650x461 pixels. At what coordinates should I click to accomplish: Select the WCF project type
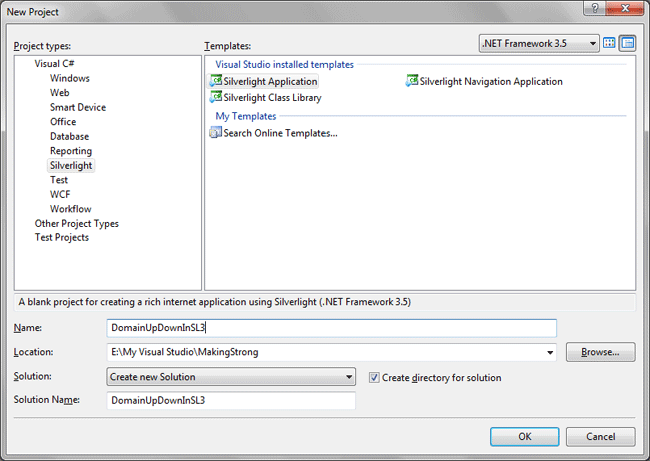tap(60, 194)
